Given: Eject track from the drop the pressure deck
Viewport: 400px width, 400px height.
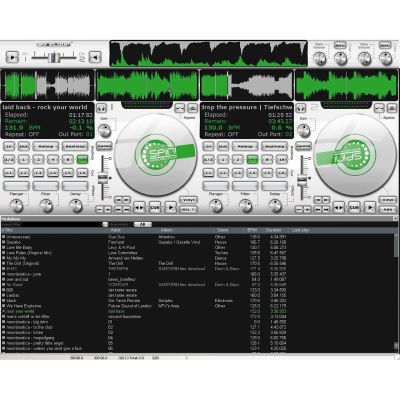Looking at the screenshot, I should [392, 108].
